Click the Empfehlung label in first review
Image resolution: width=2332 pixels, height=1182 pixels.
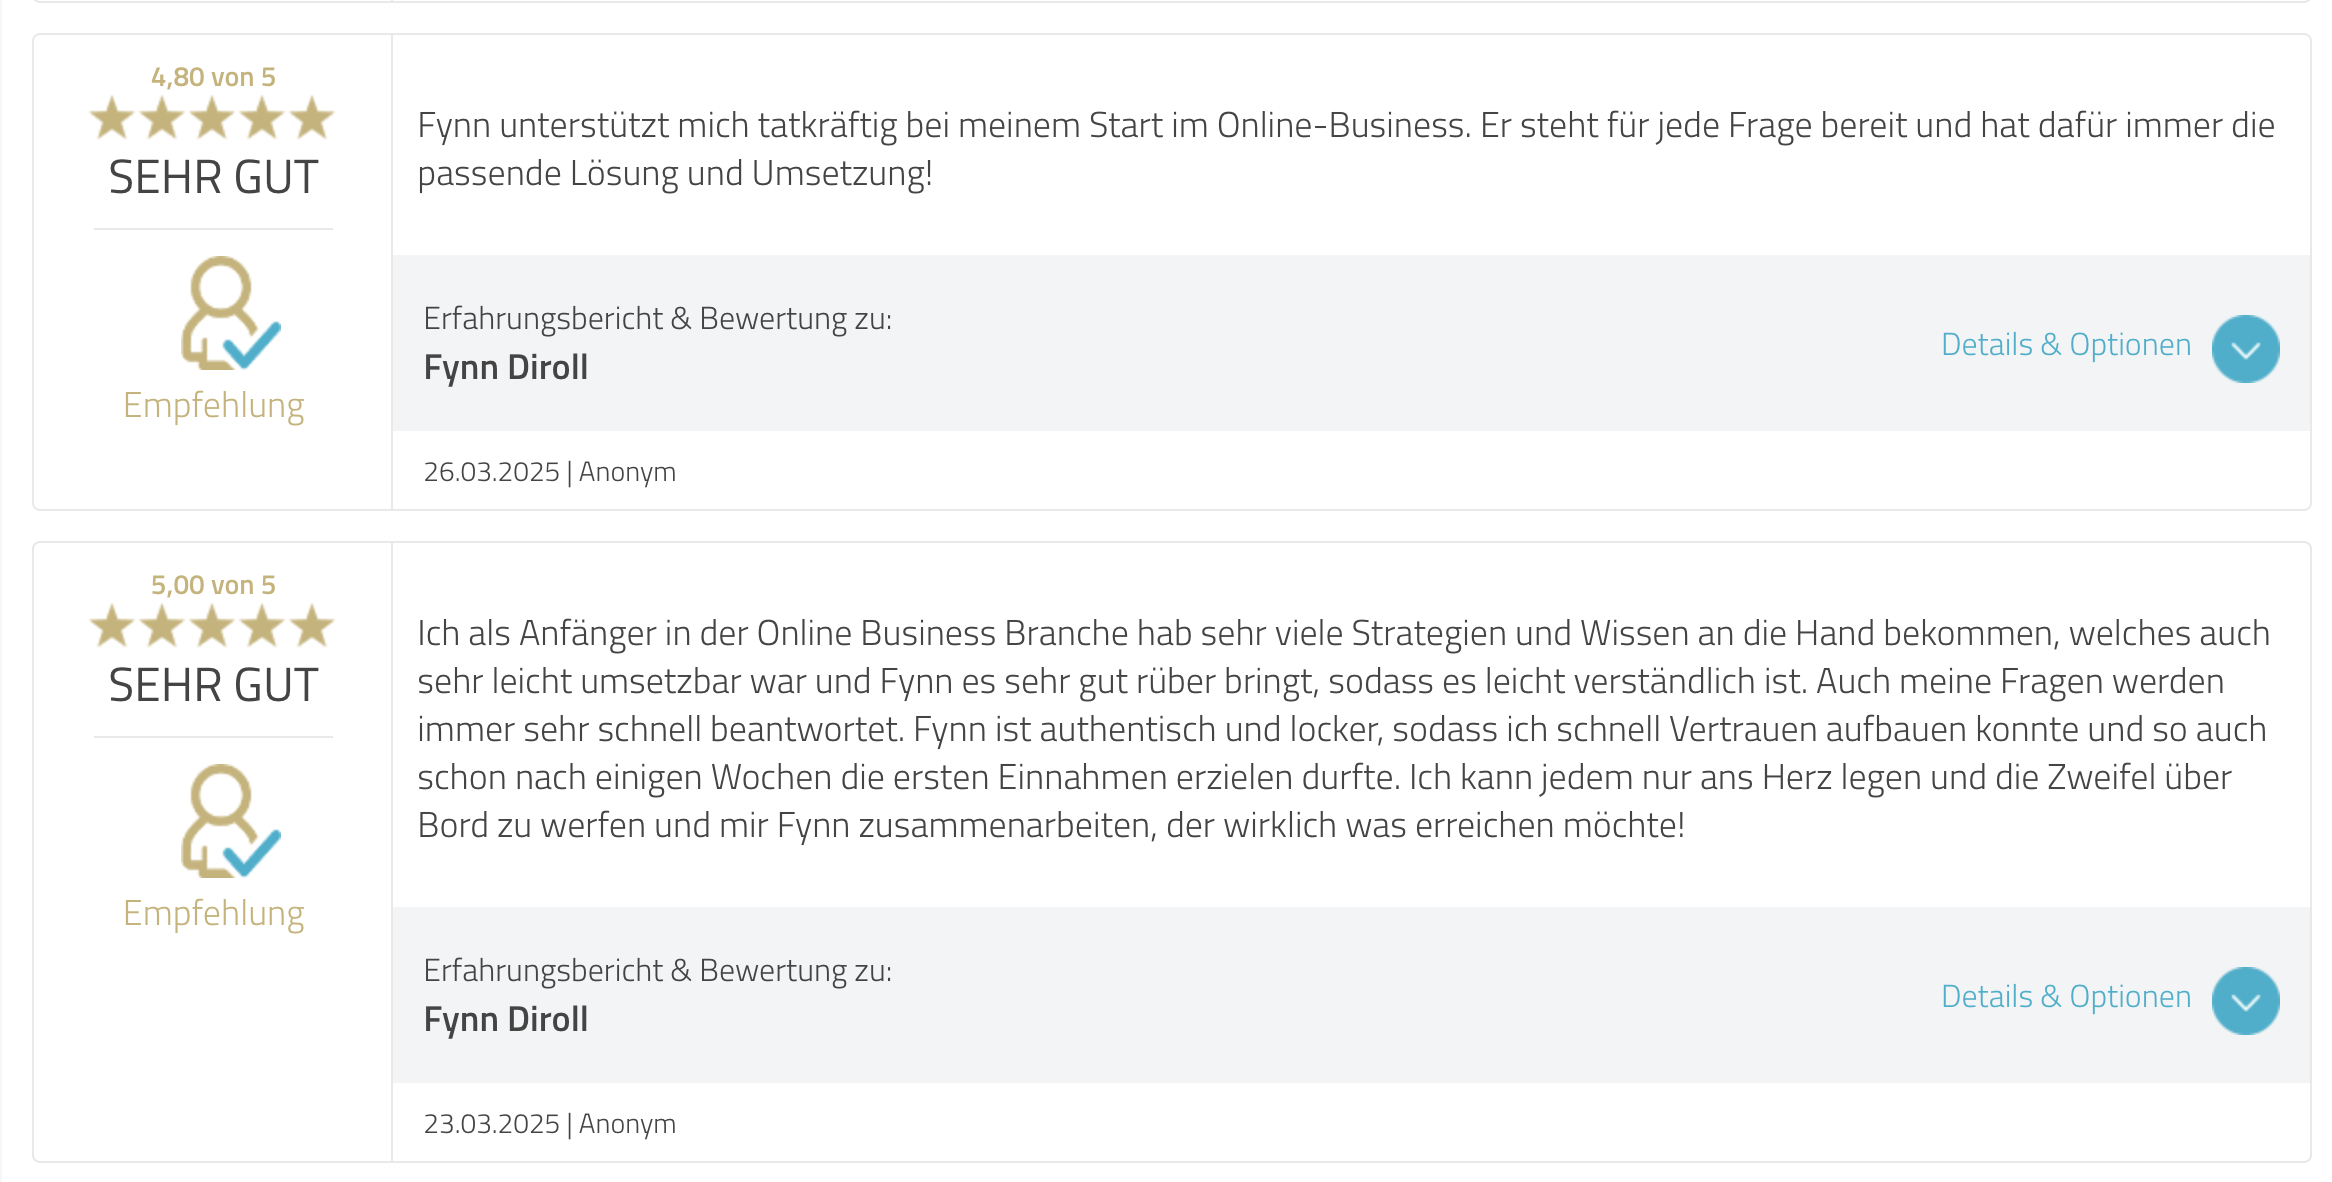[213, 406]
